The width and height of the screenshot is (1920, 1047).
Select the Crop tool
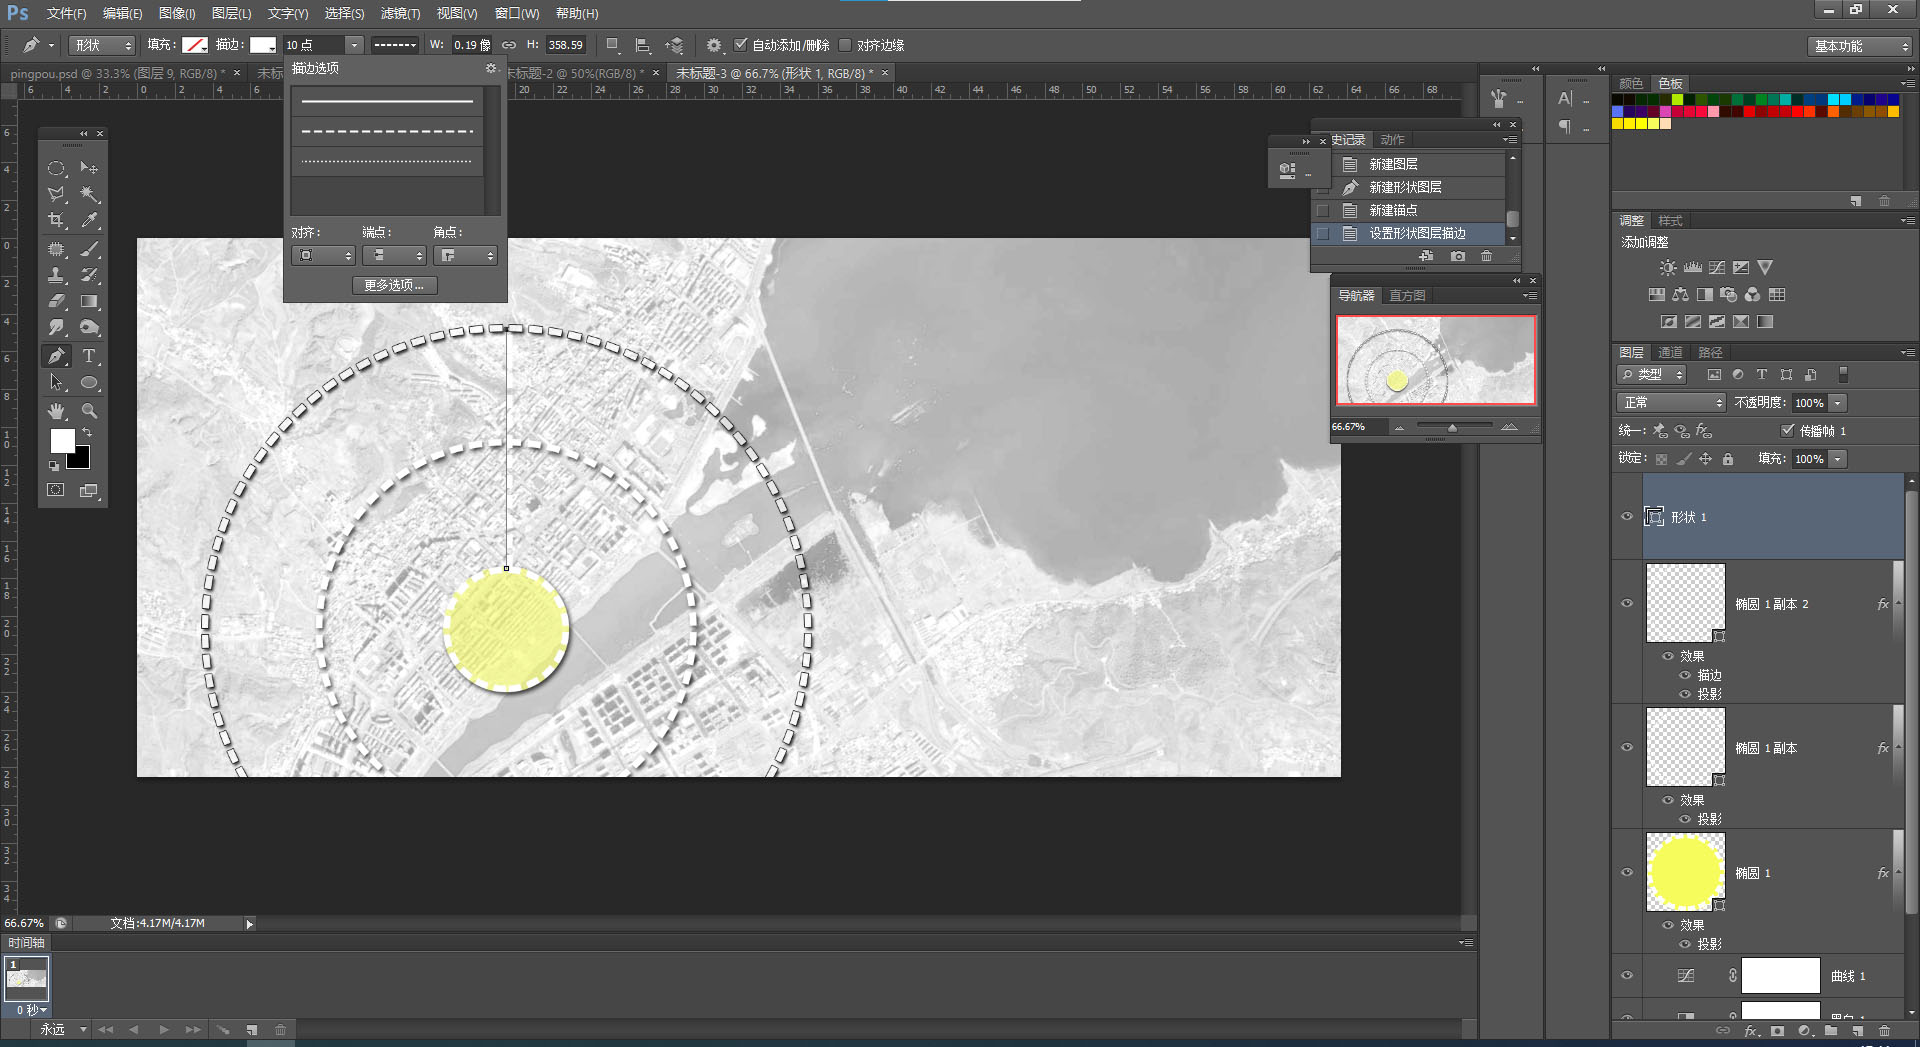56,221
